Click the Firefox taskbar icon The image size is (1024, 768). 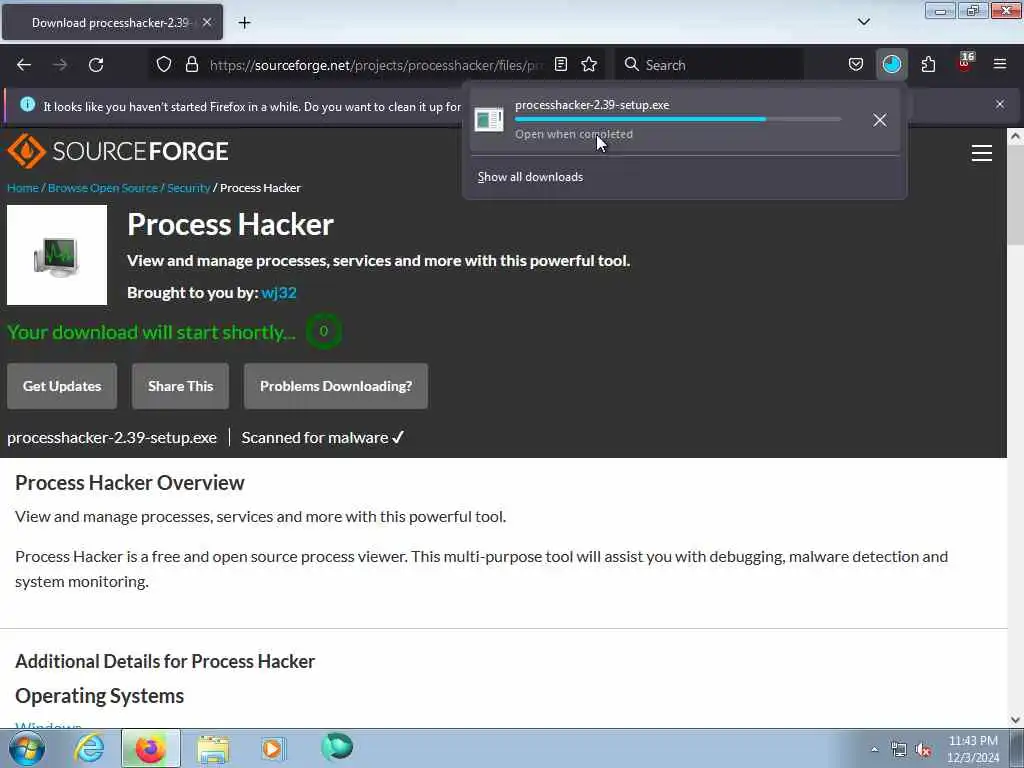(150, 748)
